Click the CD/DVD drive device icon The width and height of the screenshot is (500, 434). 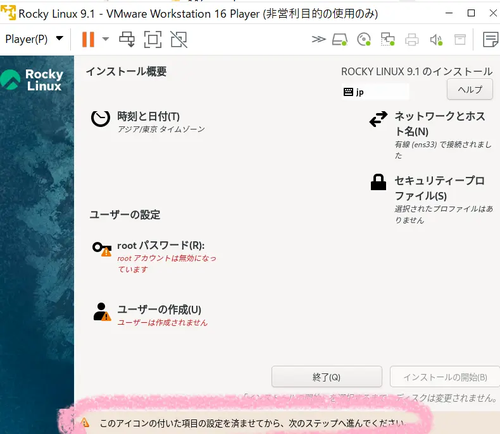click(364, 39)
